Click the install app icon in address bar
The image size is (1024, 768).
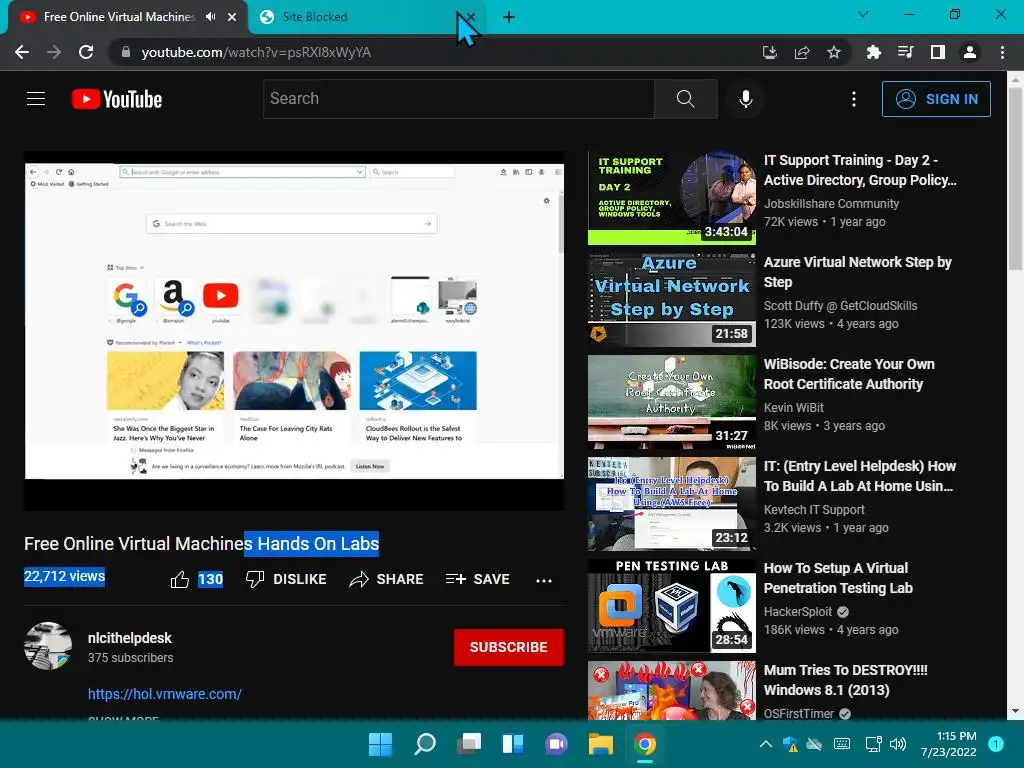tap(770, 52)
